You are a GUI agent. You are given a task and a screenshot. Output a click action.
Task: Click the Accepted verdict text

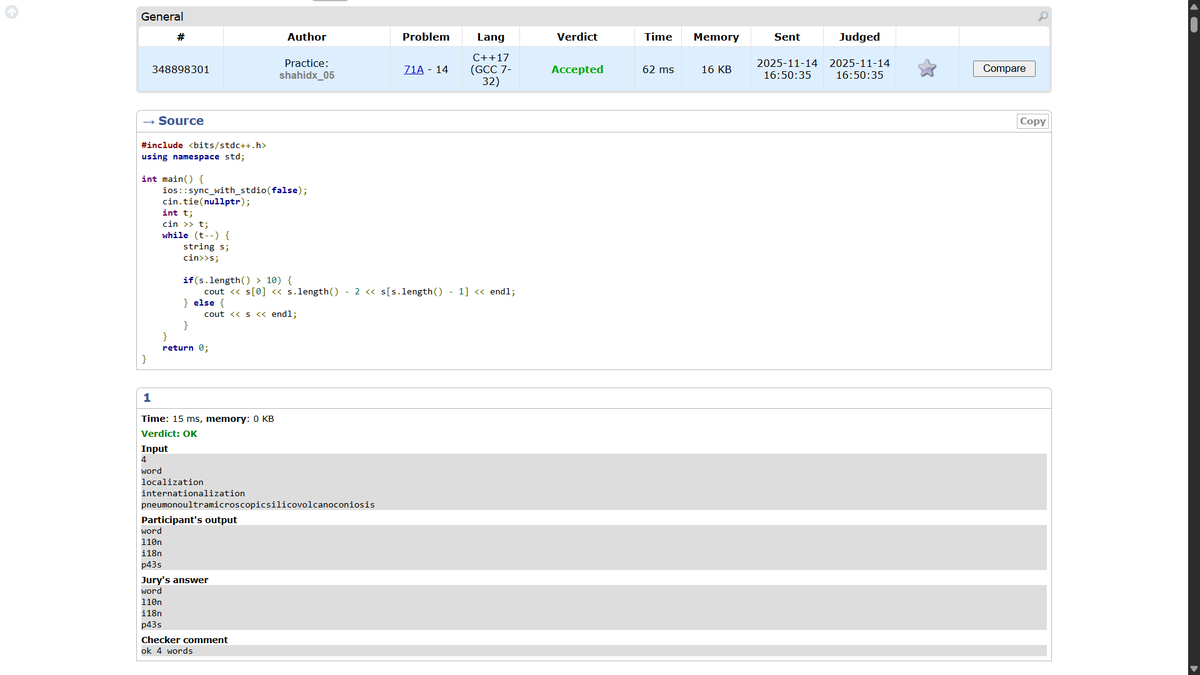577,69
